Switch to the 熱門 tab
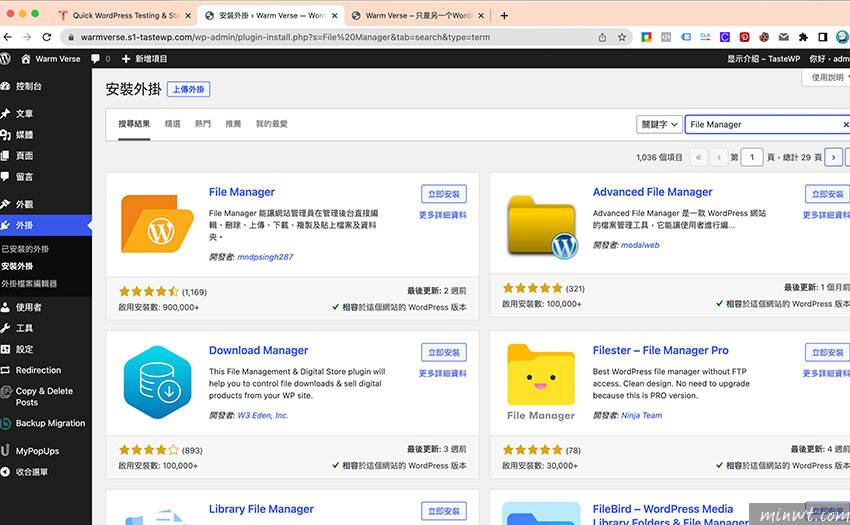Image resolution: width=850 pixels, height=525 pixels. pos(203,124)
